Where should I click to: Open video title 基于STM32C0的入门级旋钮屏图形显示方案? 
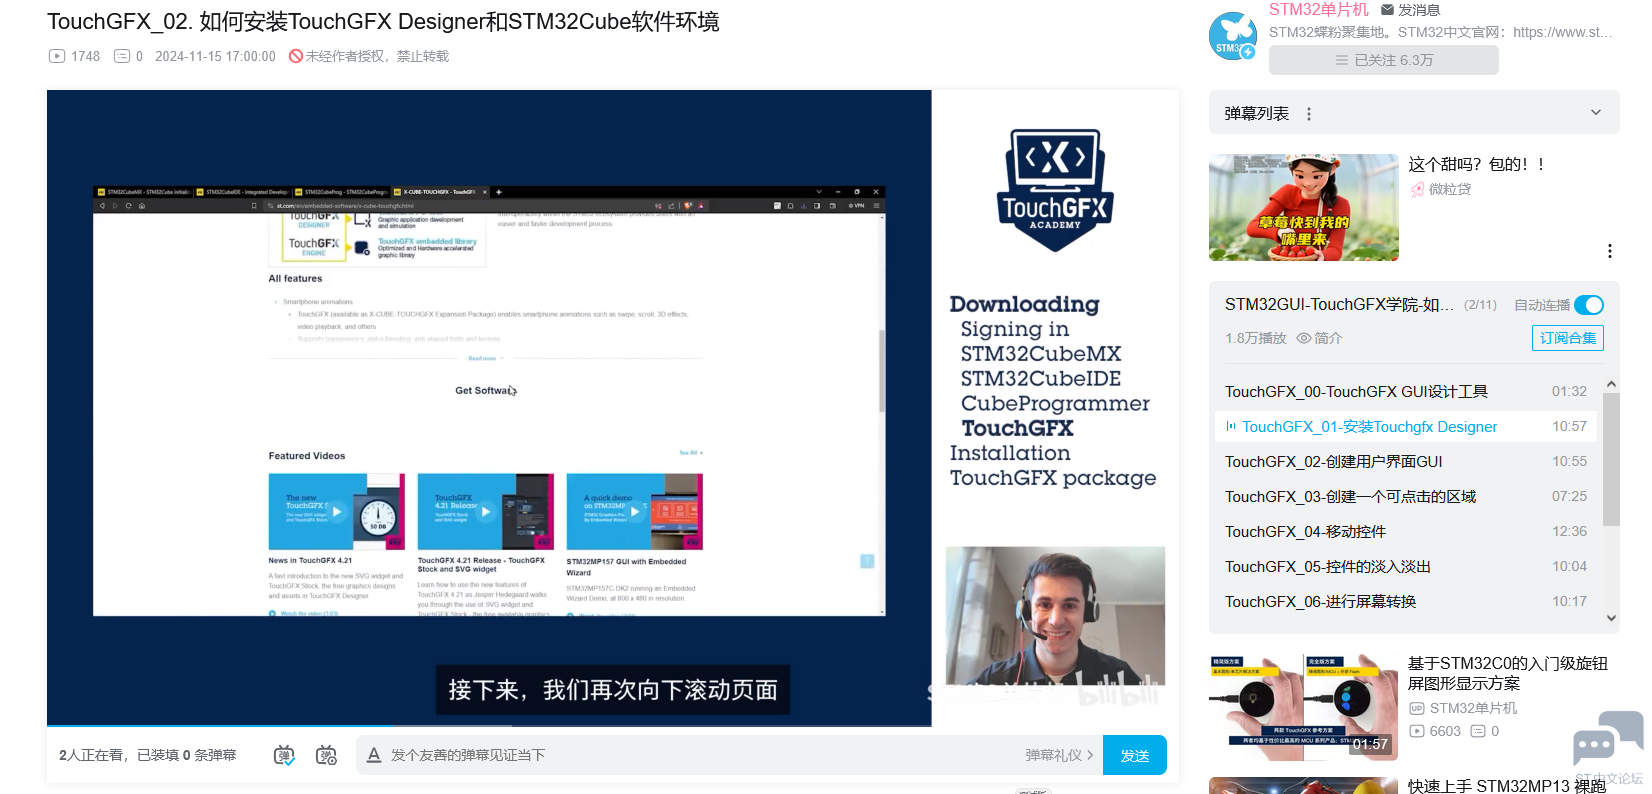(1508, 673)
